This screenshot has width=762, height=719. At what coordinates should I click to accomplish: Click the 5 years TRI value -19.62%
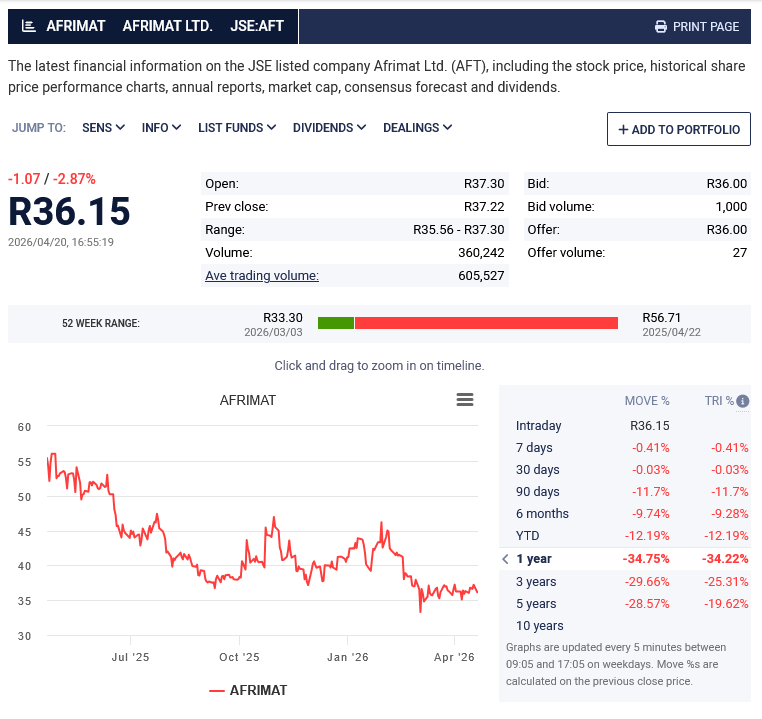tap(726, 603)
